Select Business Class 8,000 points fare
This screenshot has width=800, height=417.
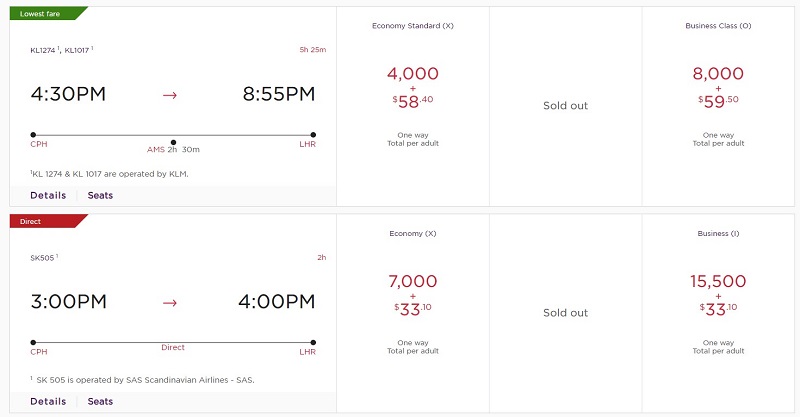click(718, 106)
